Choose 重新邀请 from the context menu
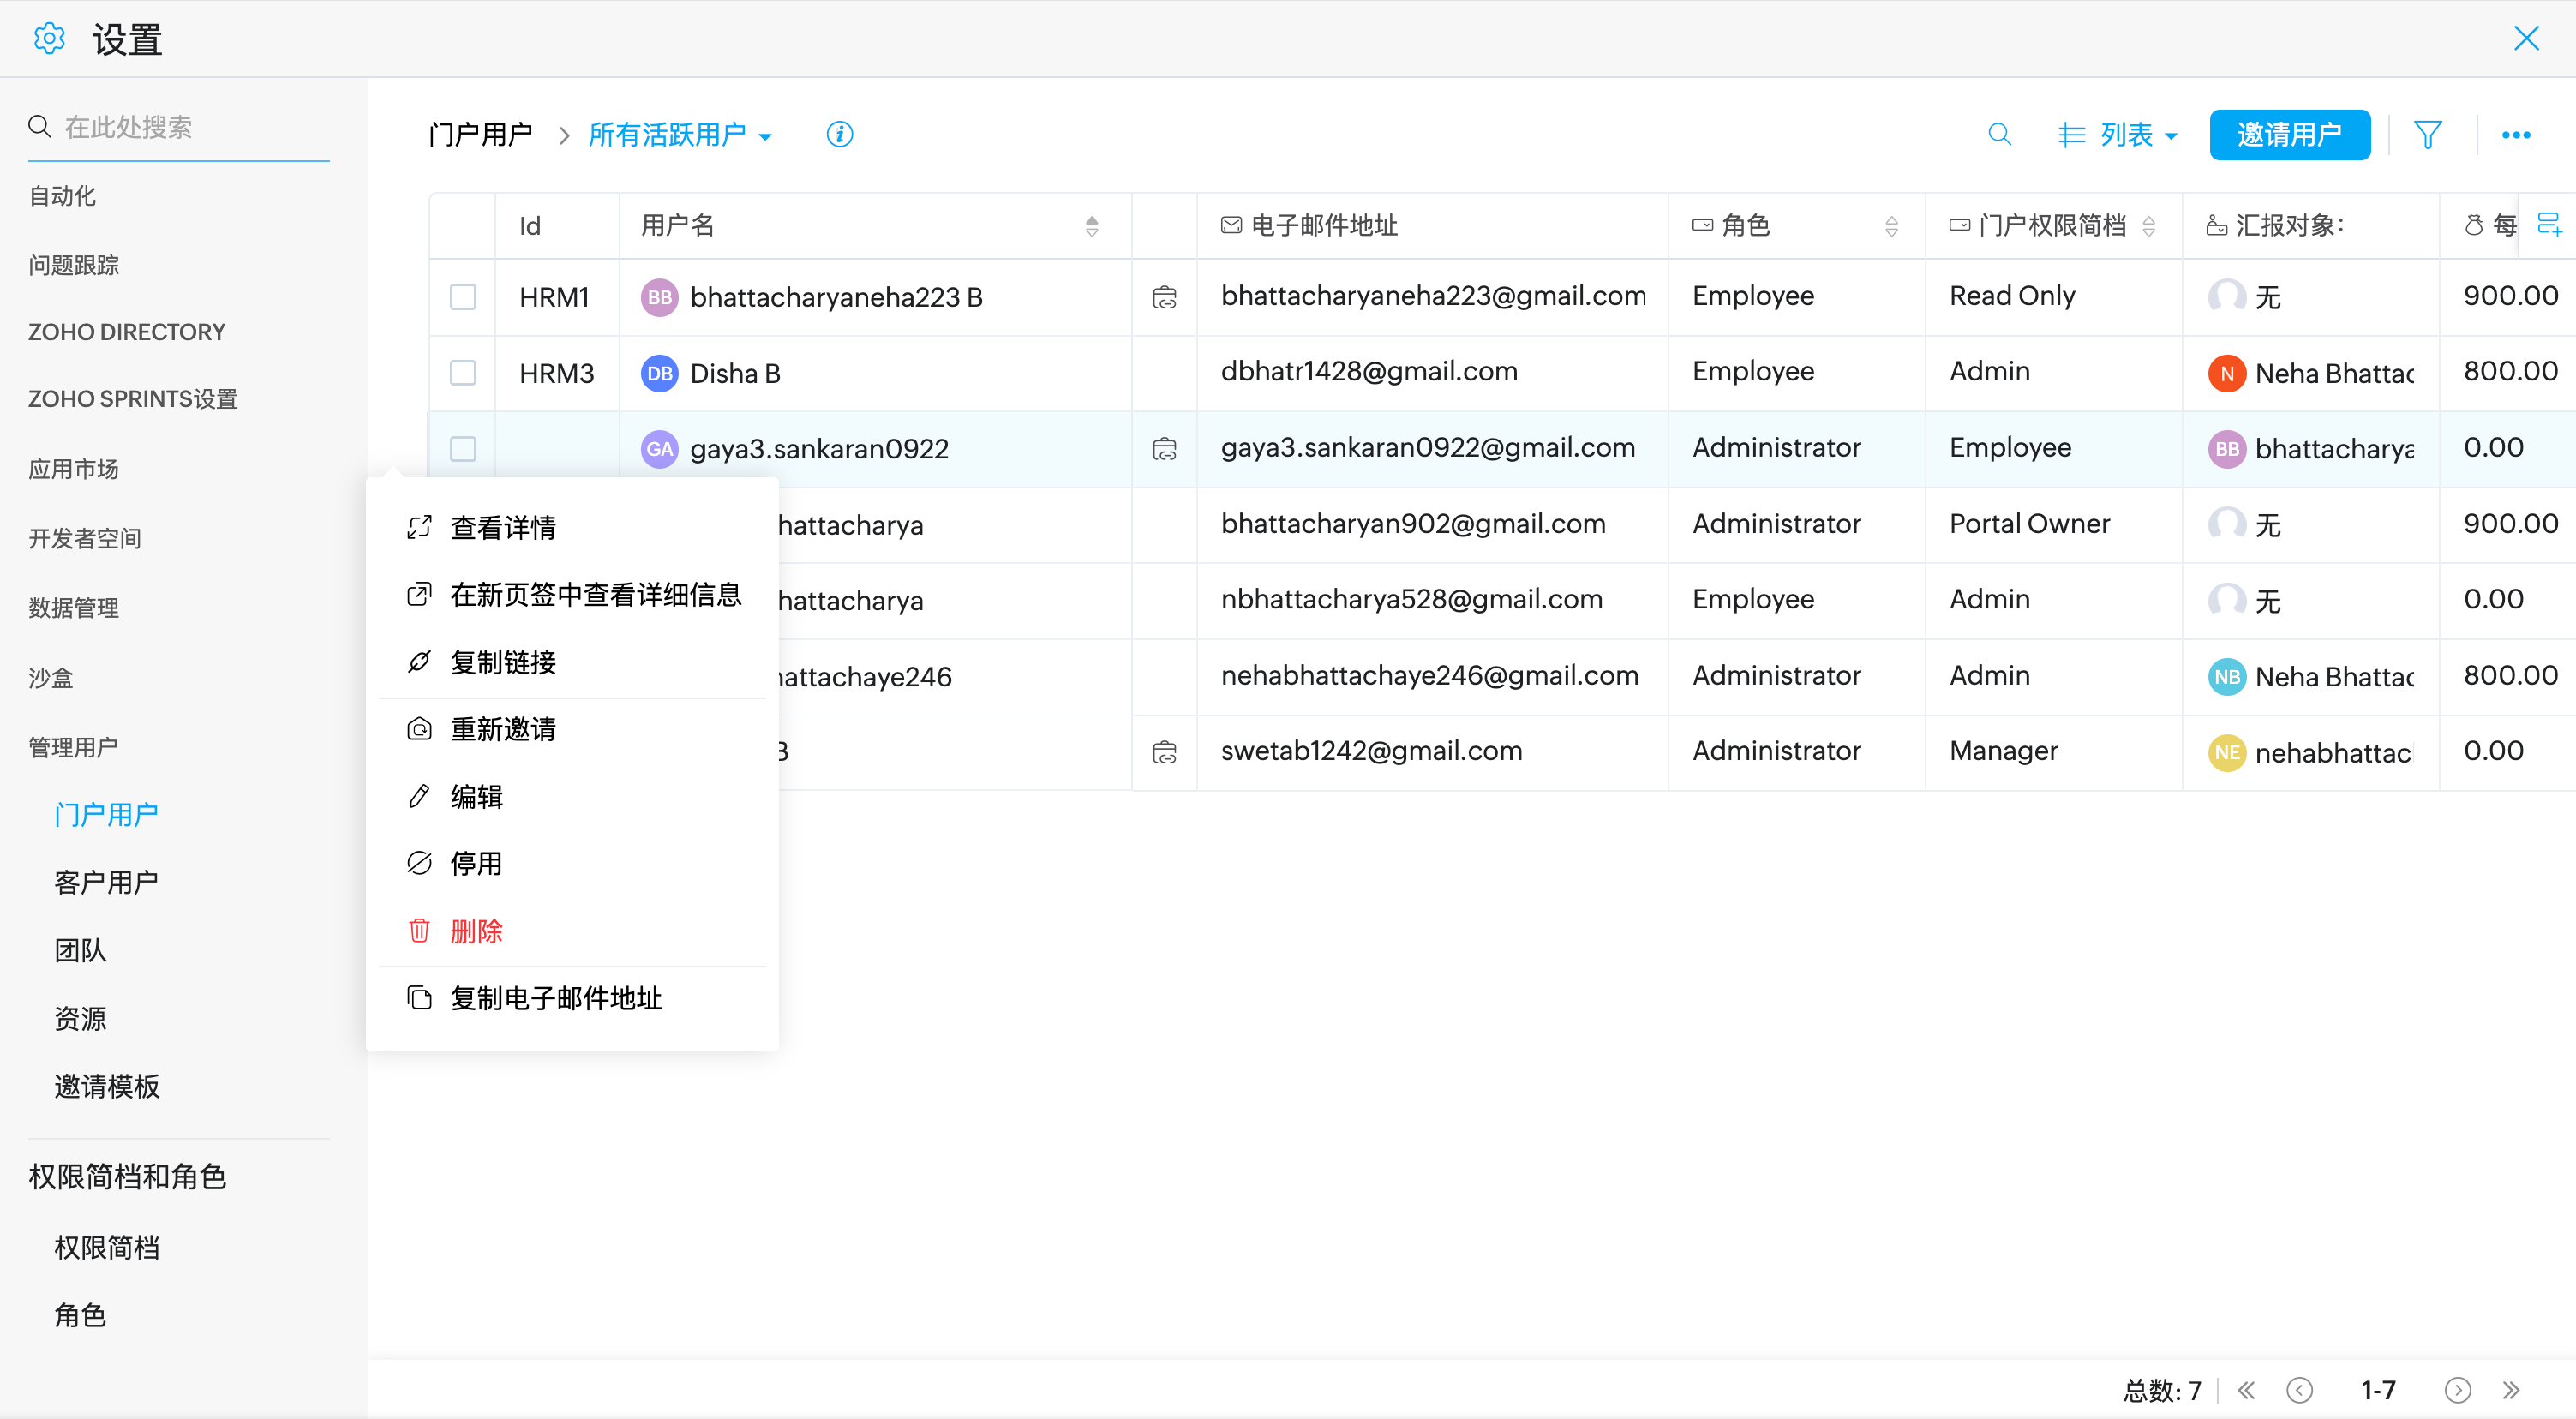The height and width of the screenshot is (1419, 2576). 503,729
